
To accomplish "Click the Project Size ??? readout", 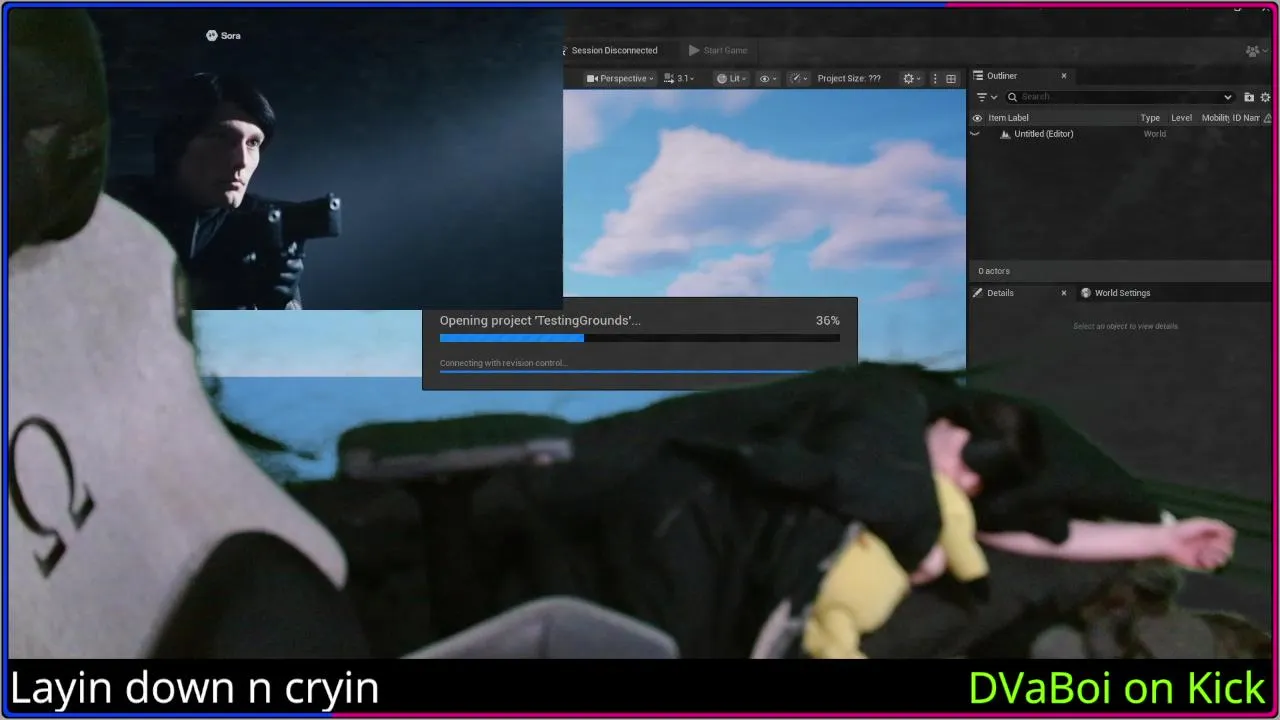I will pyautogui.click(x=849, y=78).
